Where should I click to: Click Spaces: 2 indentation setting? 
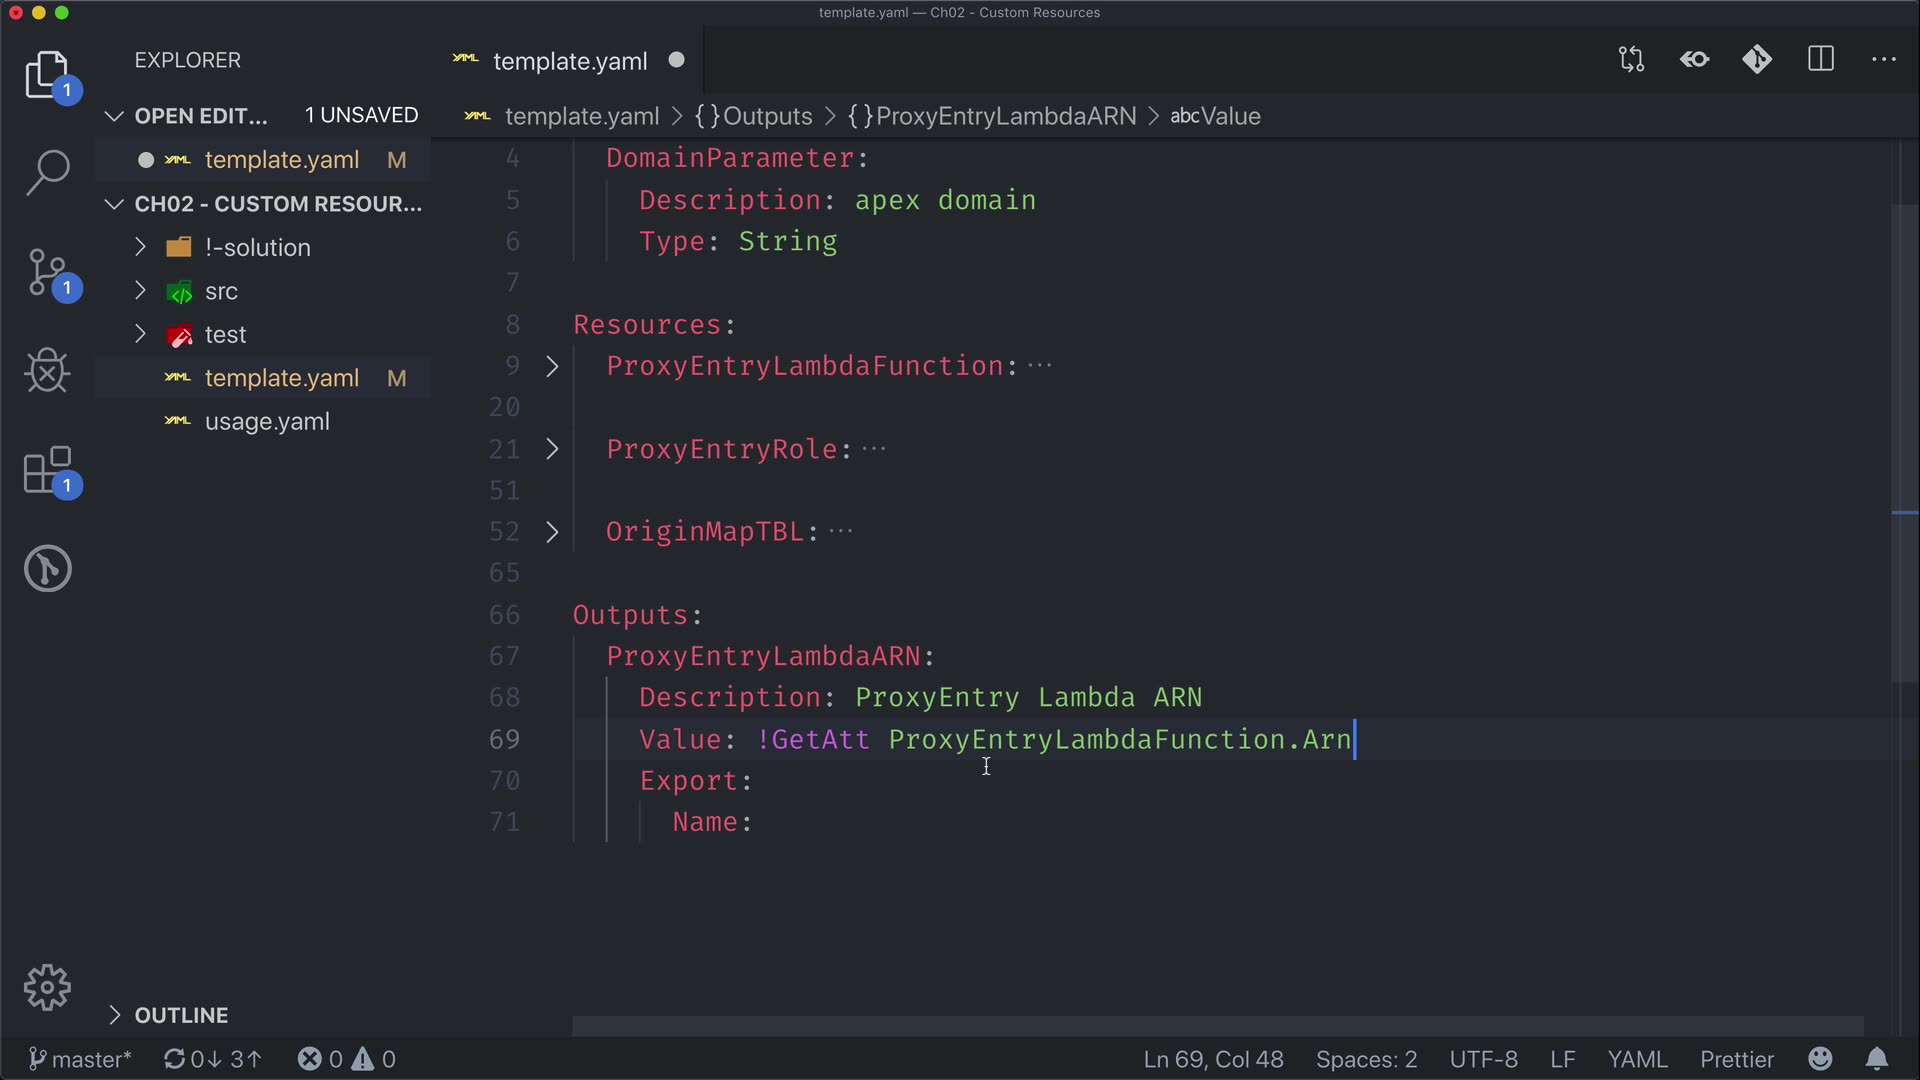[1366, 1059]
